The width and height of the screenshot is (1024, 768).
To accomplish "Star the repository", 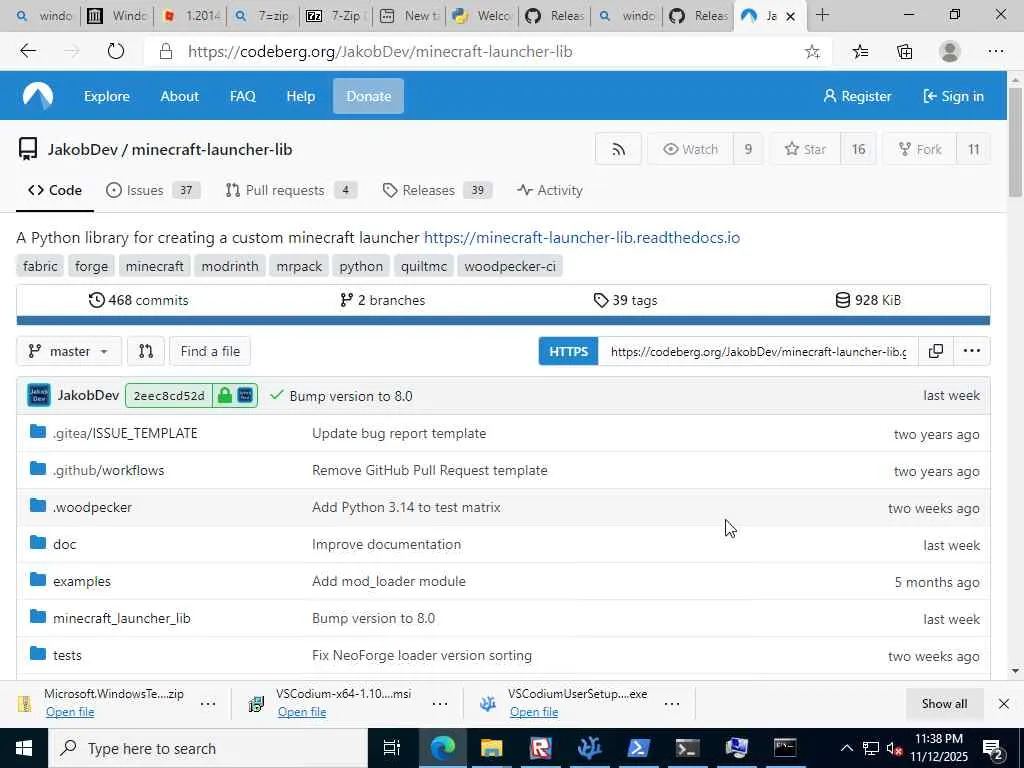I will [x=805, y=150].
